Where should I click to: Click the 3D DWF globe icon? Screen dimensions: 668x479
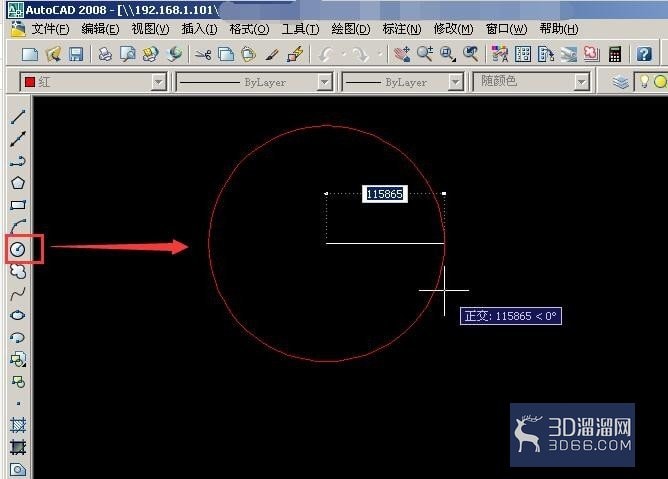point(174,54)
